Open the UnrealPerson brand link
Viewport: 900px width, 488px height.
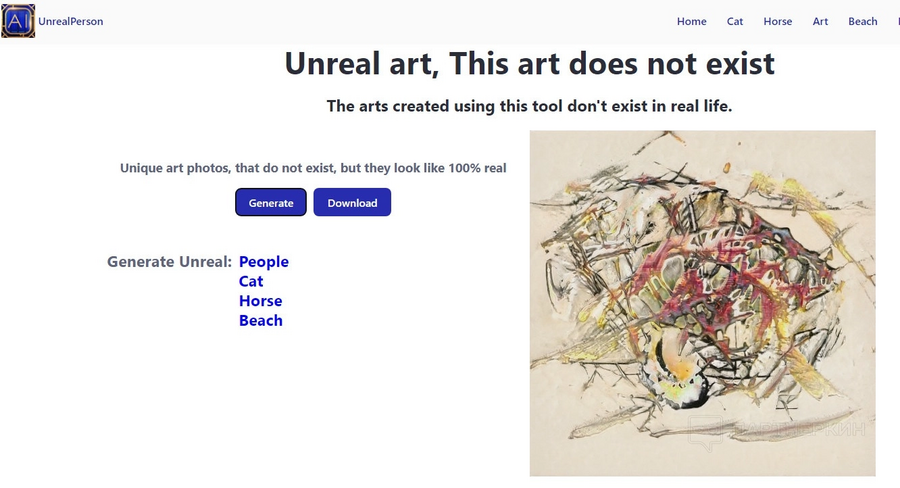[71, 21]
